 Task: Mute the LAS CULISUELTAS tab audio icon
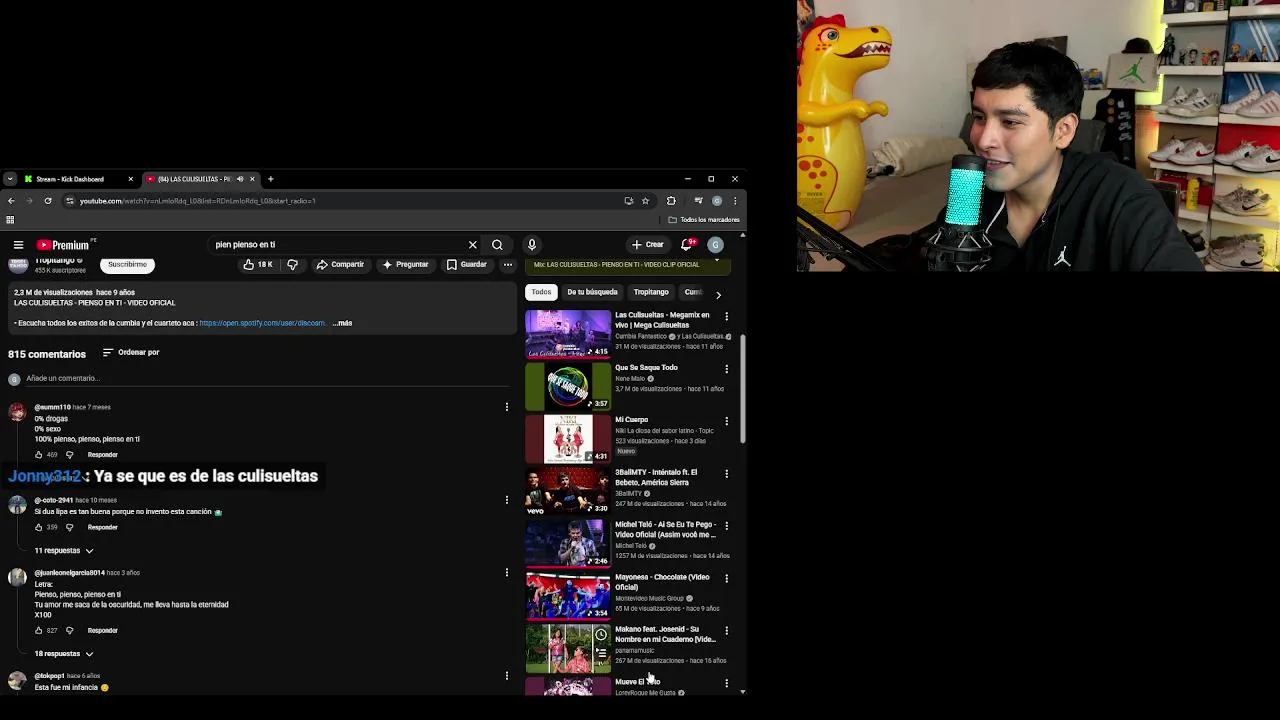[240, 179]
